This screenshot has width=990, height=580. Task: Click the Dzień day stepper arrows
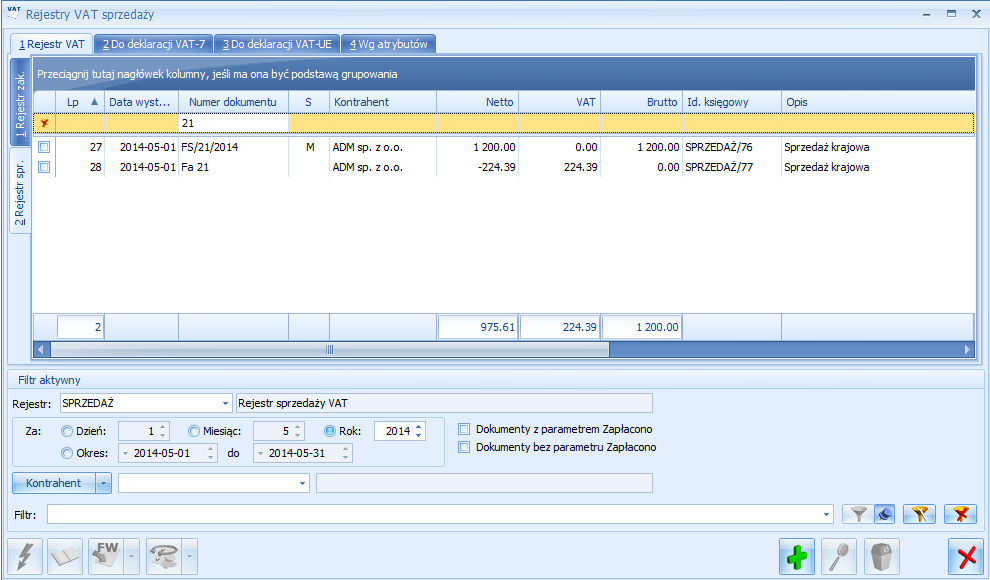[x=163, y=431]
